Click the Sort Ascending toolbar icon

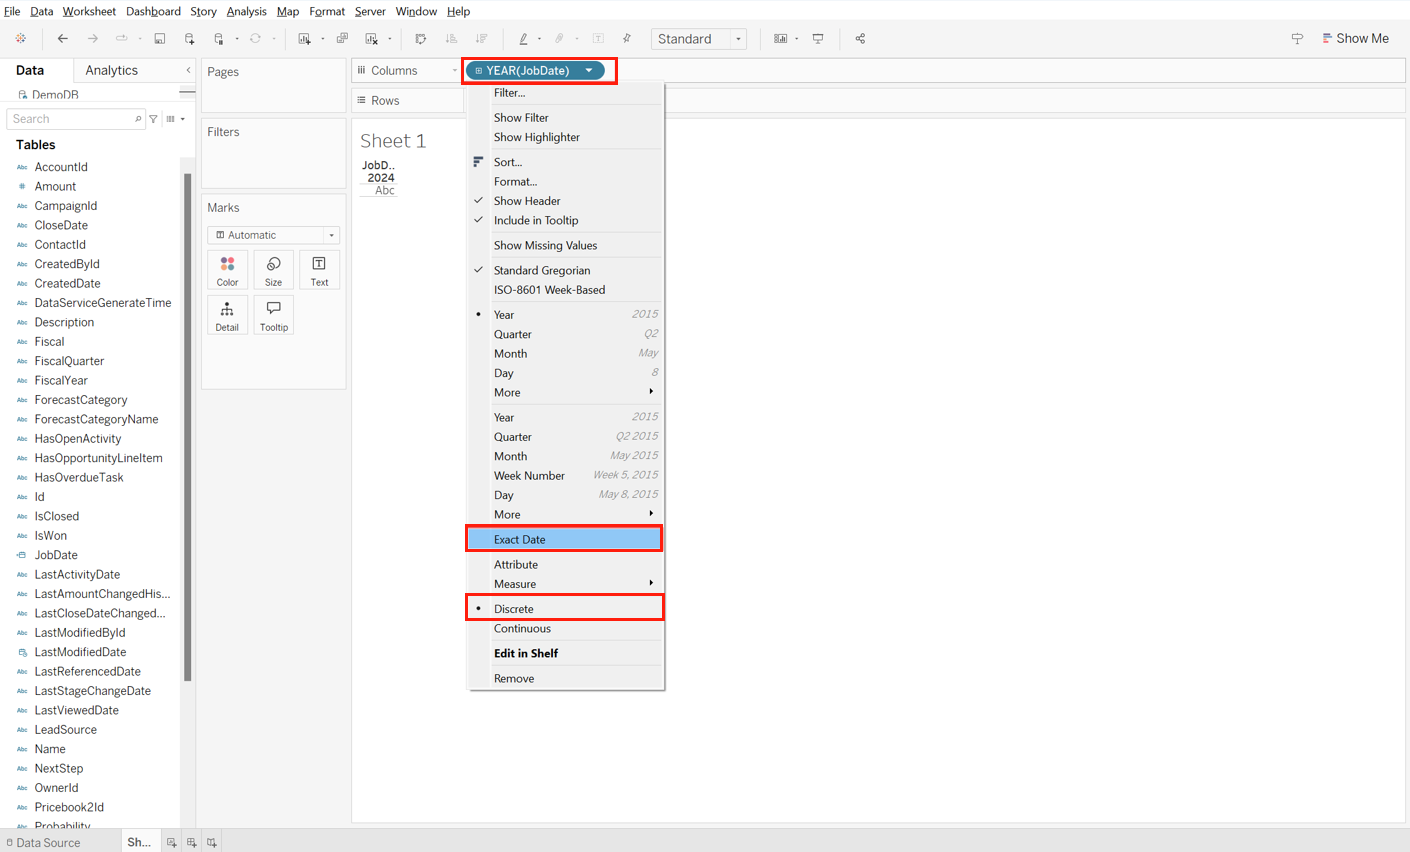[452, 38]
